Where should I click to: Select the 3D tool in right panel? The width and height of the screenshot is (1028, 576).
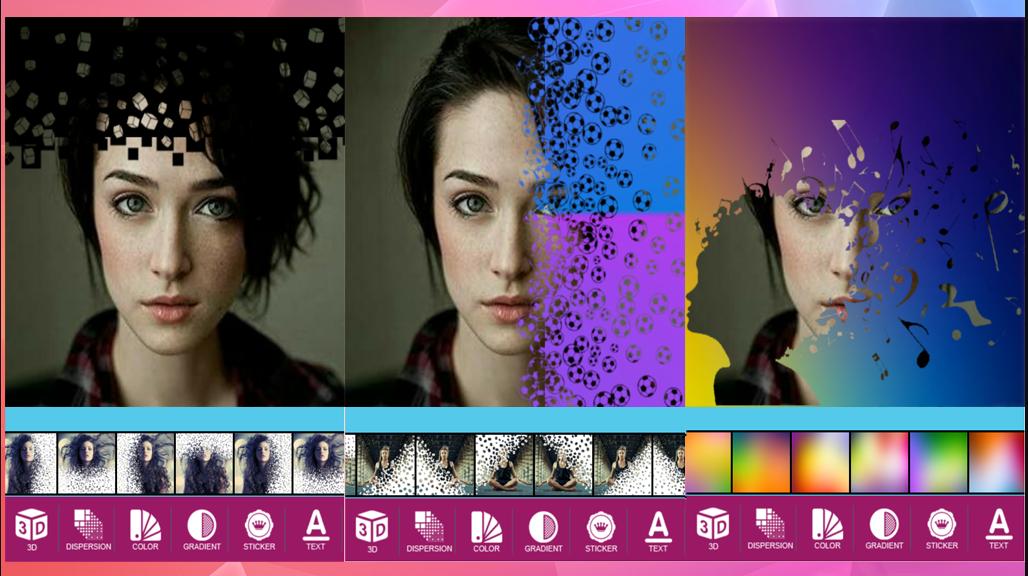tap(713, 527)
